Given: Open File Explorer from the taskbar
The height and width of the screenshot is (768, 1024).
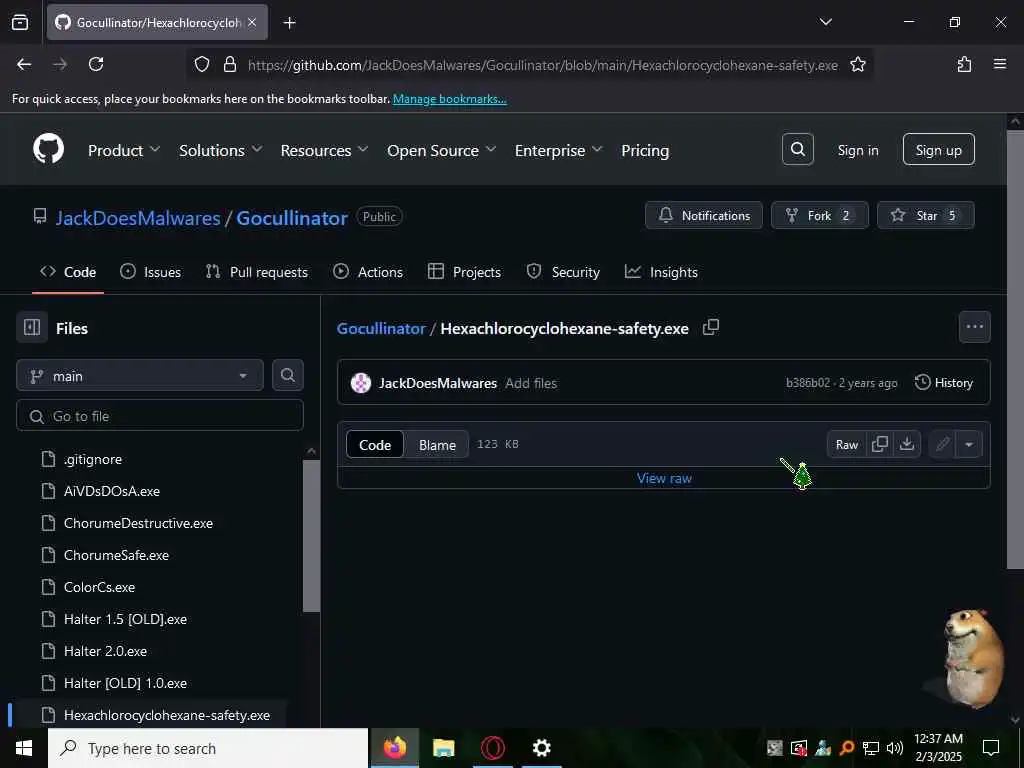Looking at the screenshot, I should (x=443, y=748).
